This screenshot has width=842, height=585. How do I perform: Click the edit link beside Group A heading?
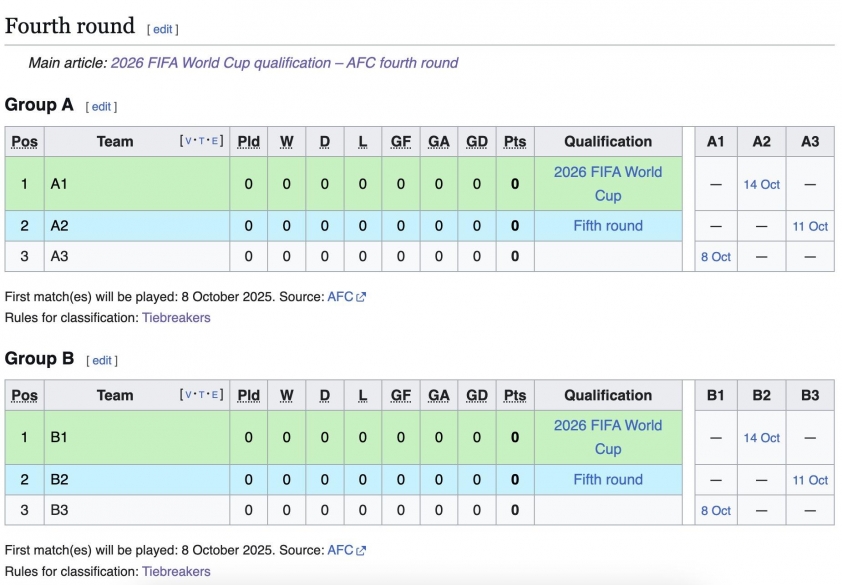click(x=101, y=107)
